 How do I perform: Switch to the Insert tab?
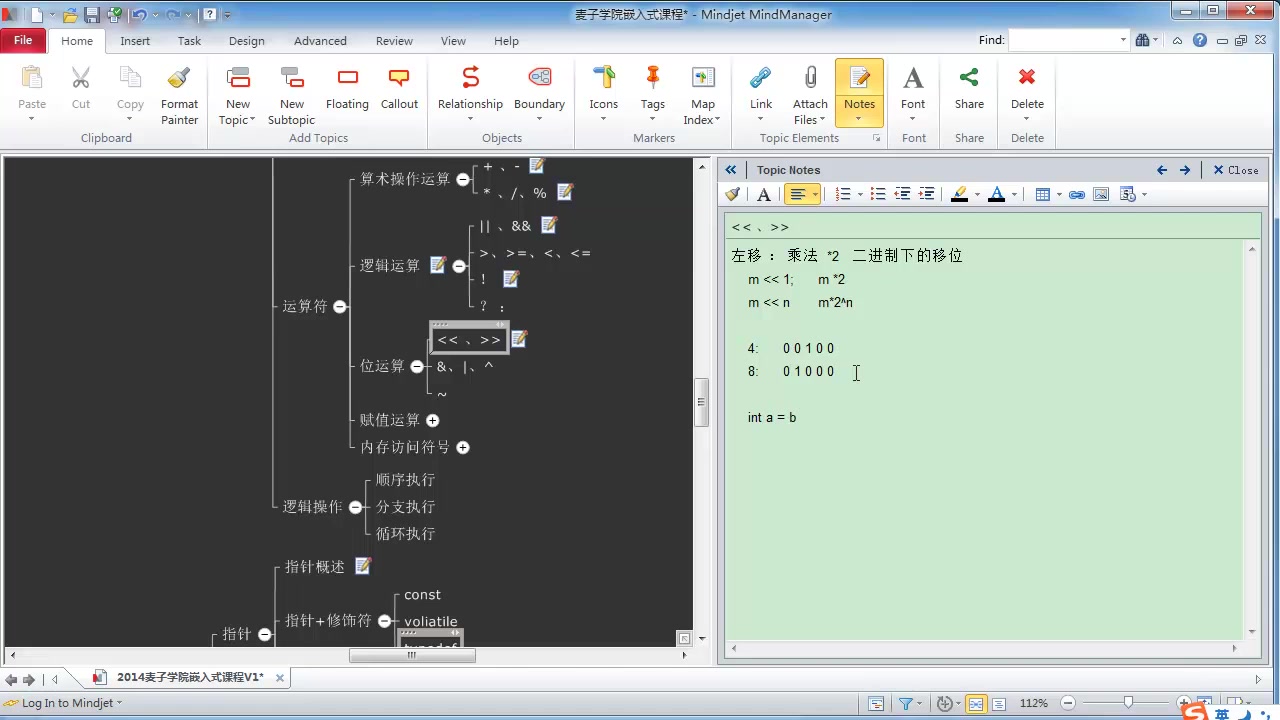[x=135, y=41]
